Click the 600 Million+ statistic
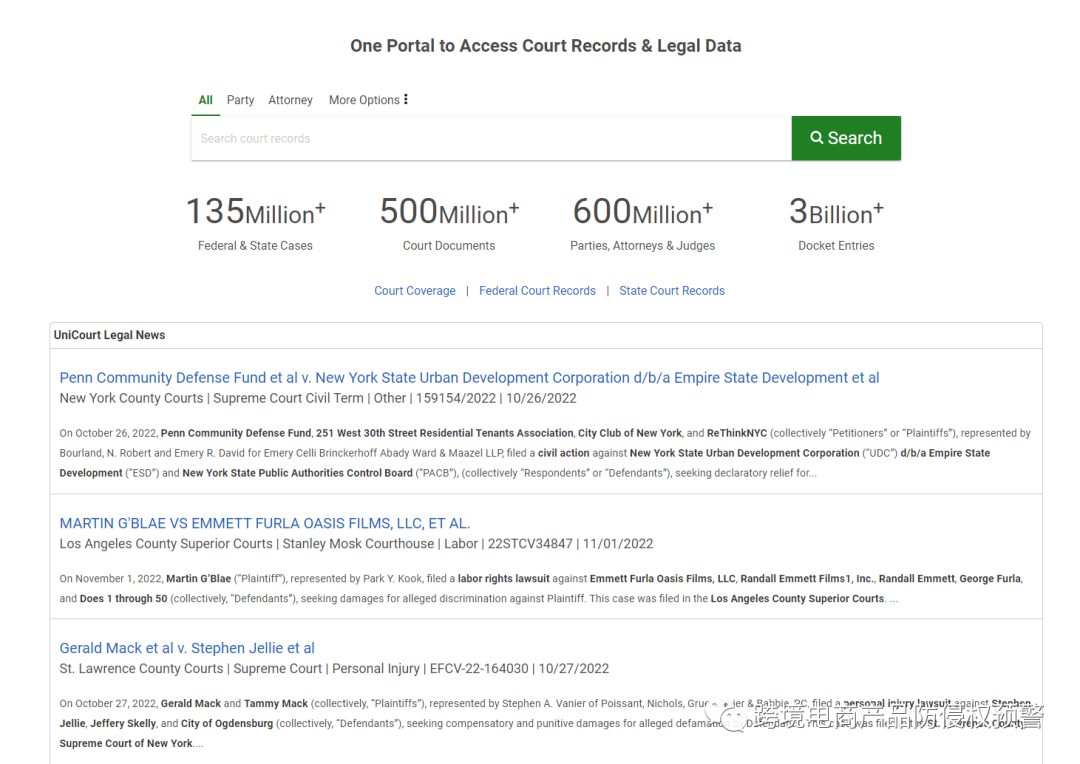The height and width of the screenshot is (764, 1080). [x=643, y=211]
